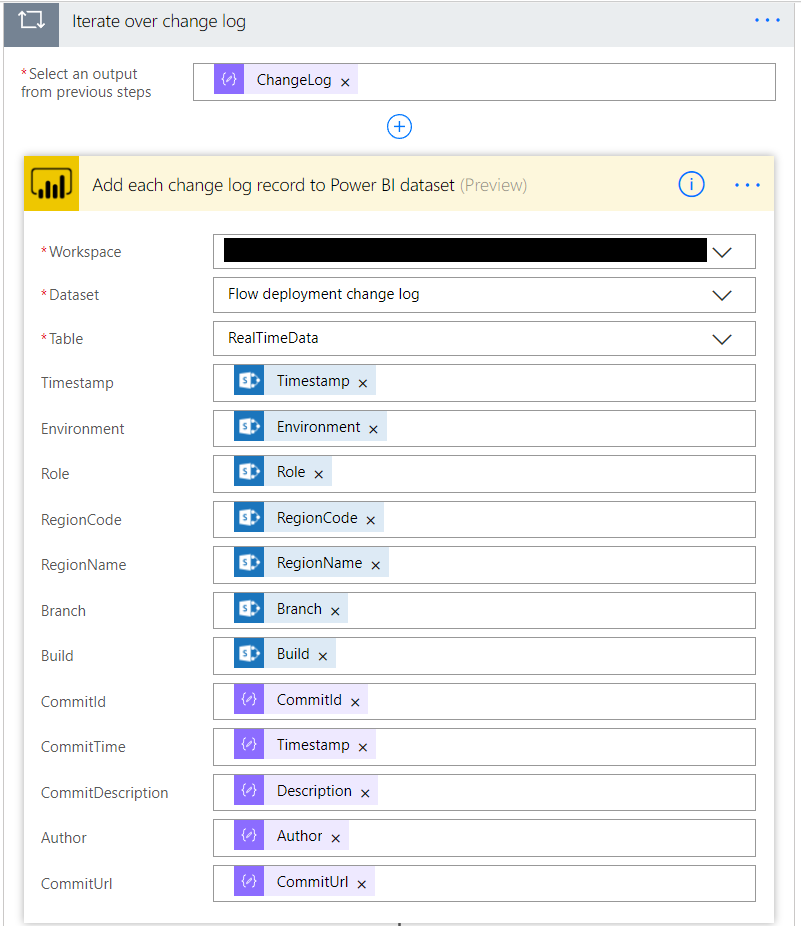Expand the Workspace dropdown
801x926 pixels.
(721, 252)
